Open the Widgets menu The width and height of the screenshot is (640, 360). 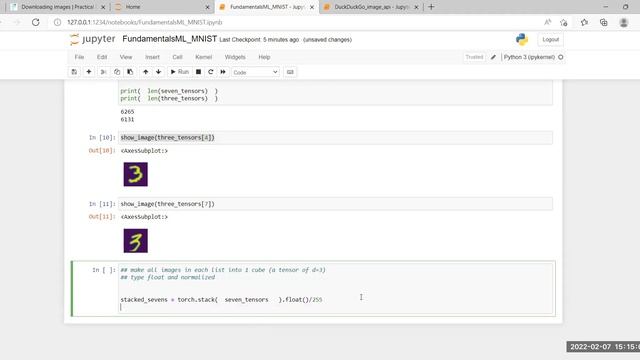point(235,57)
